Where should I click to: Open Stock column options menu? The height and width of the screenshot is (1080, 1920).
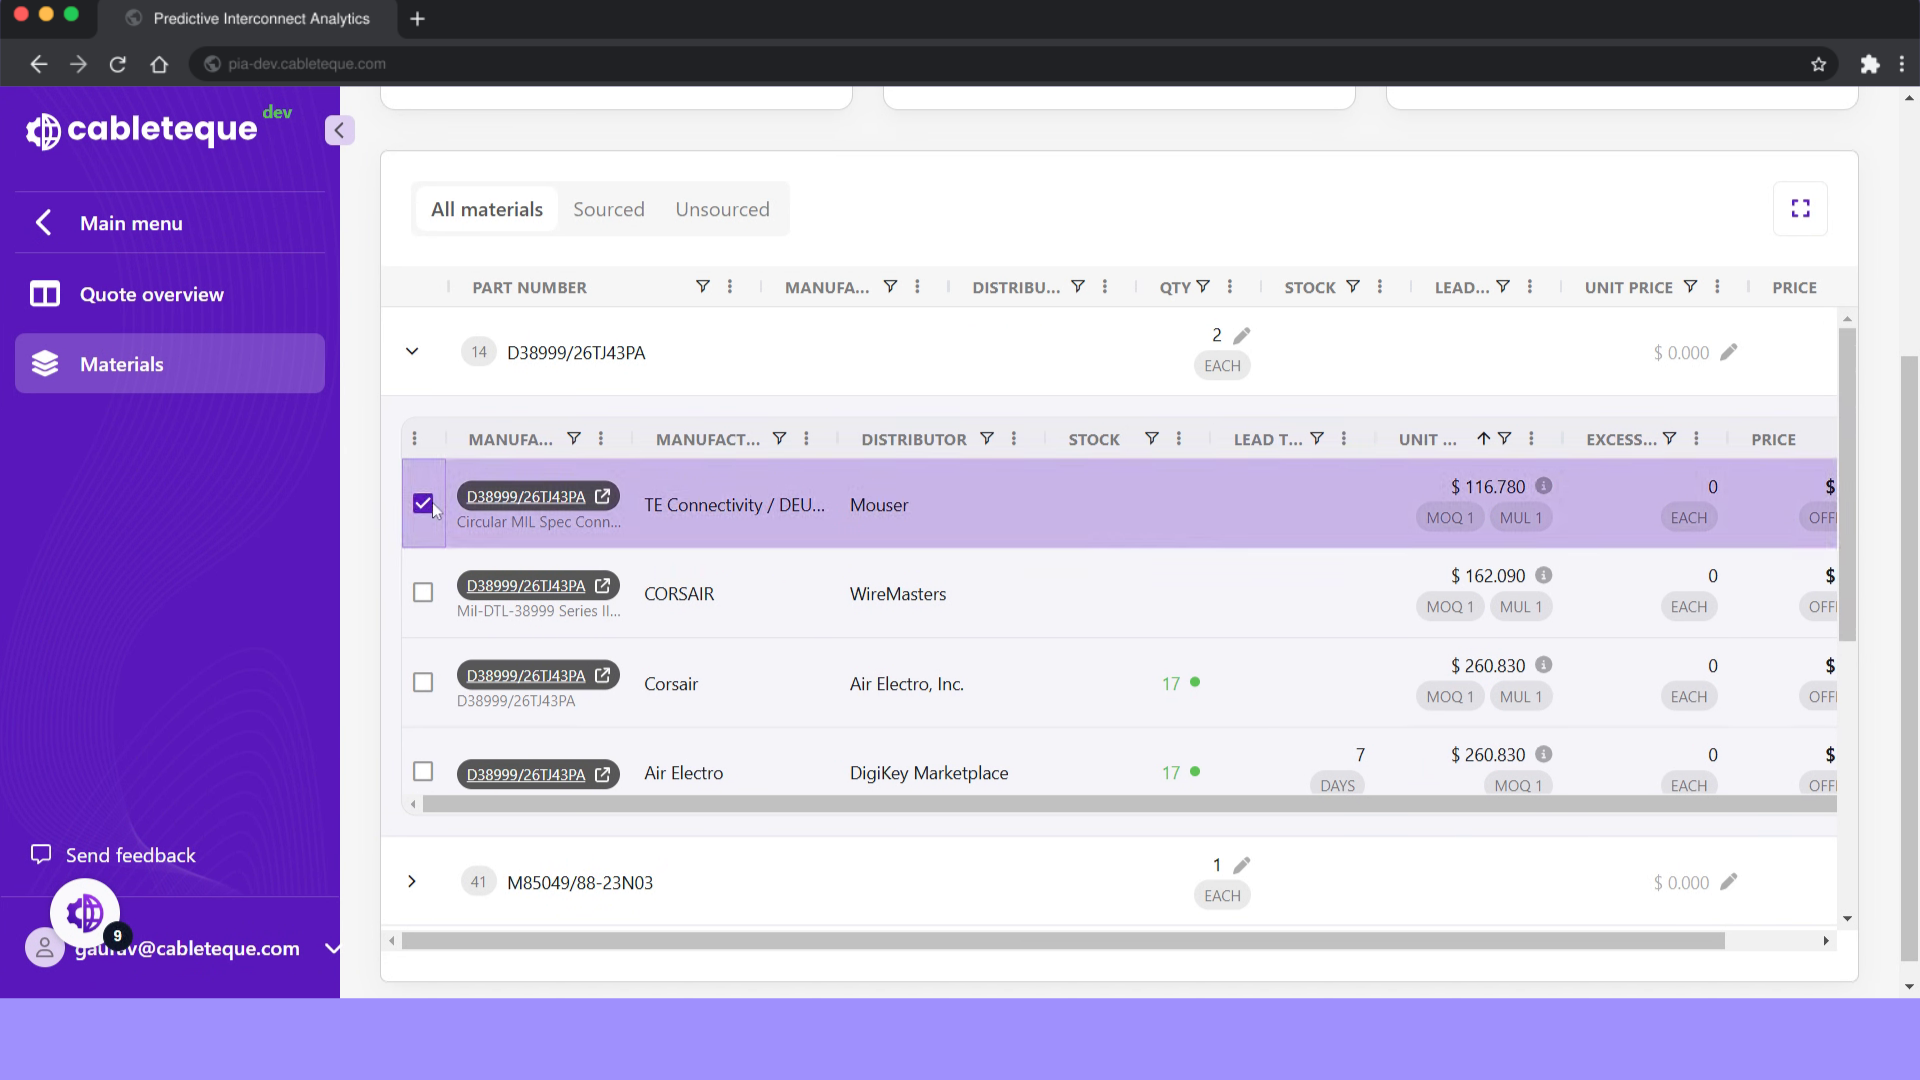click(x=1380, y=287)
